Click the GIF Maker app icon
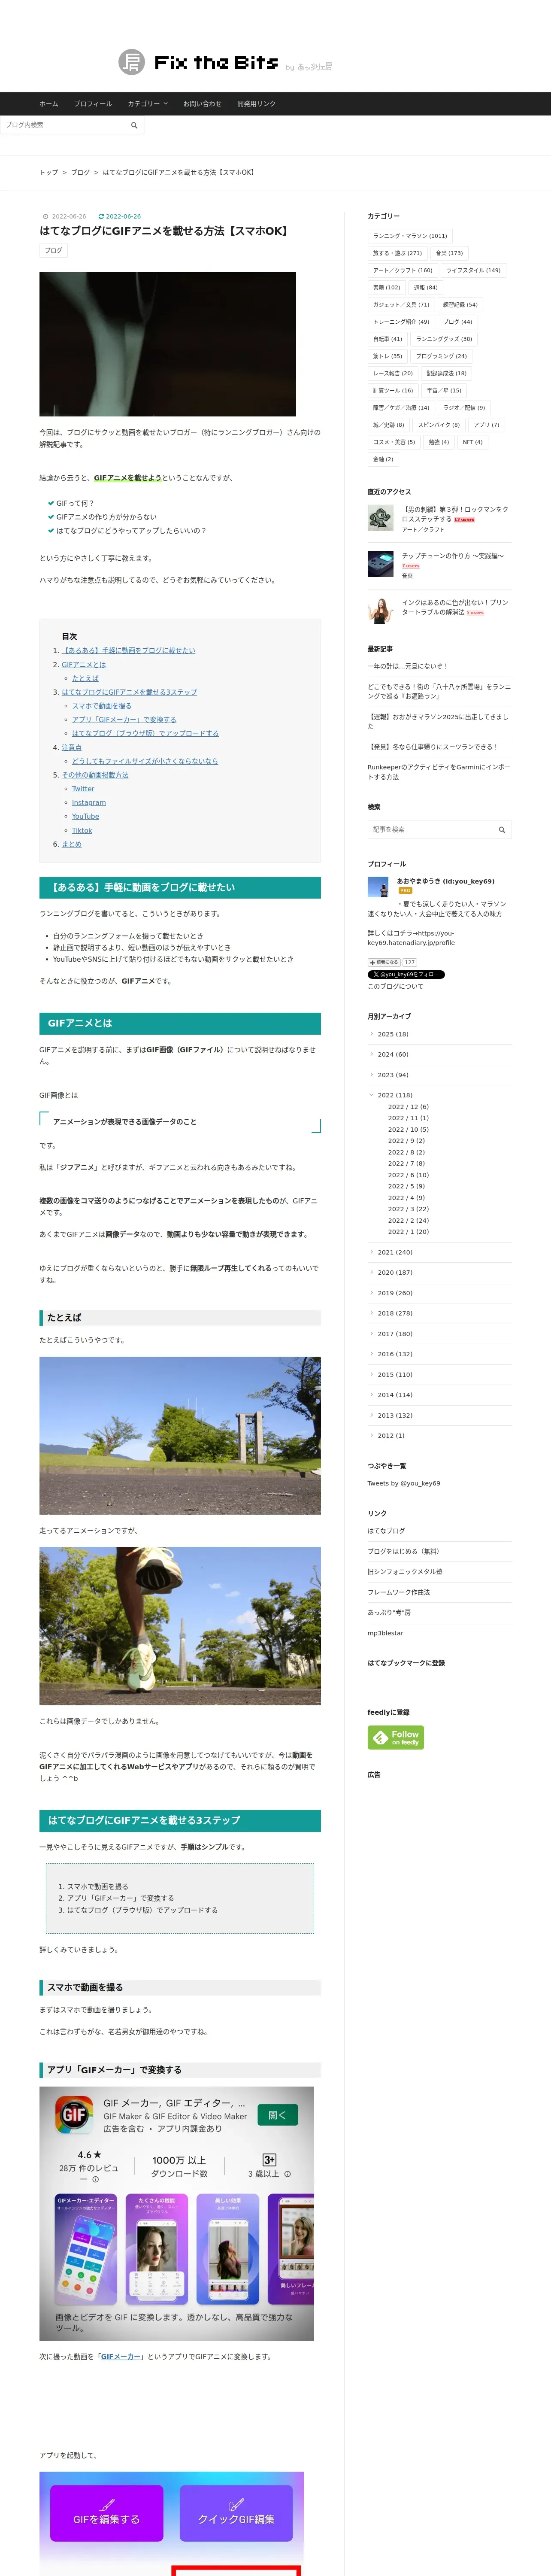This screenshot has width=551, height=2576. pyautogui.click(x=74, y=2114)
